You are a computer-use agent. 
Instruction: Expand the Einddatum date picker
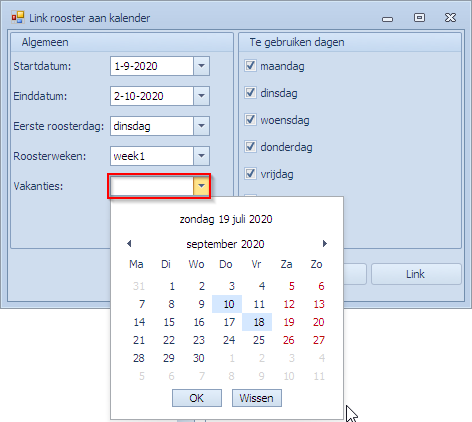tap(201, 96)
